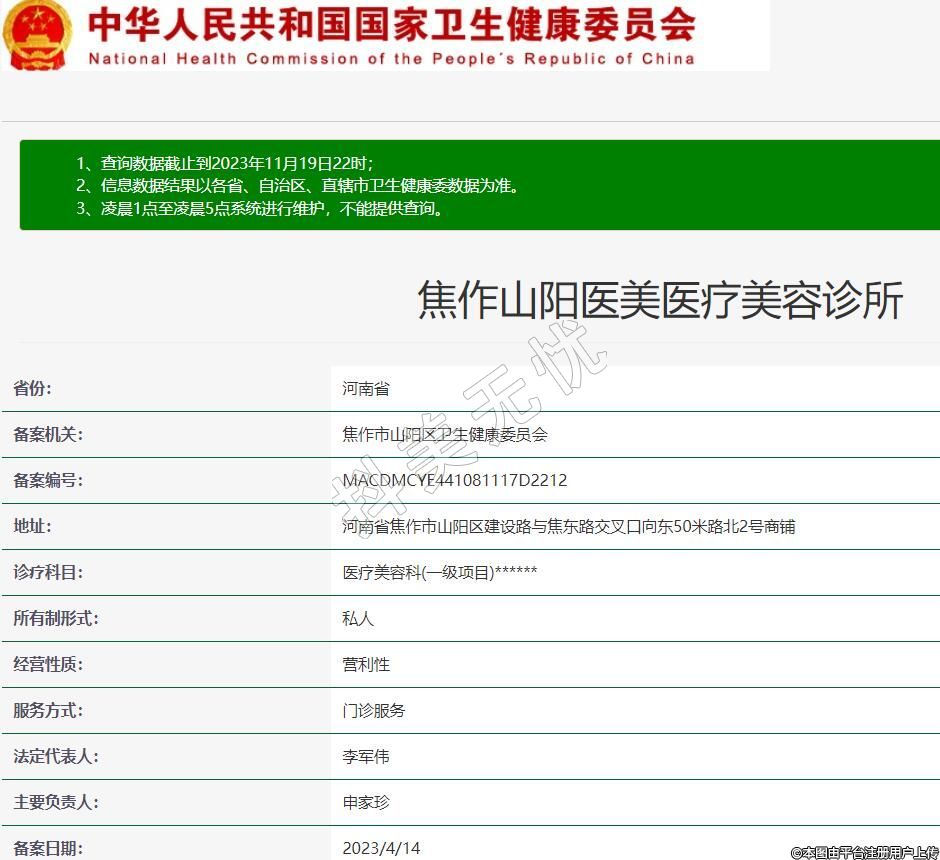The height and width of the screenshot is (860, 940).
Task: Click the 河南省 province value
Action: (366, 388)
